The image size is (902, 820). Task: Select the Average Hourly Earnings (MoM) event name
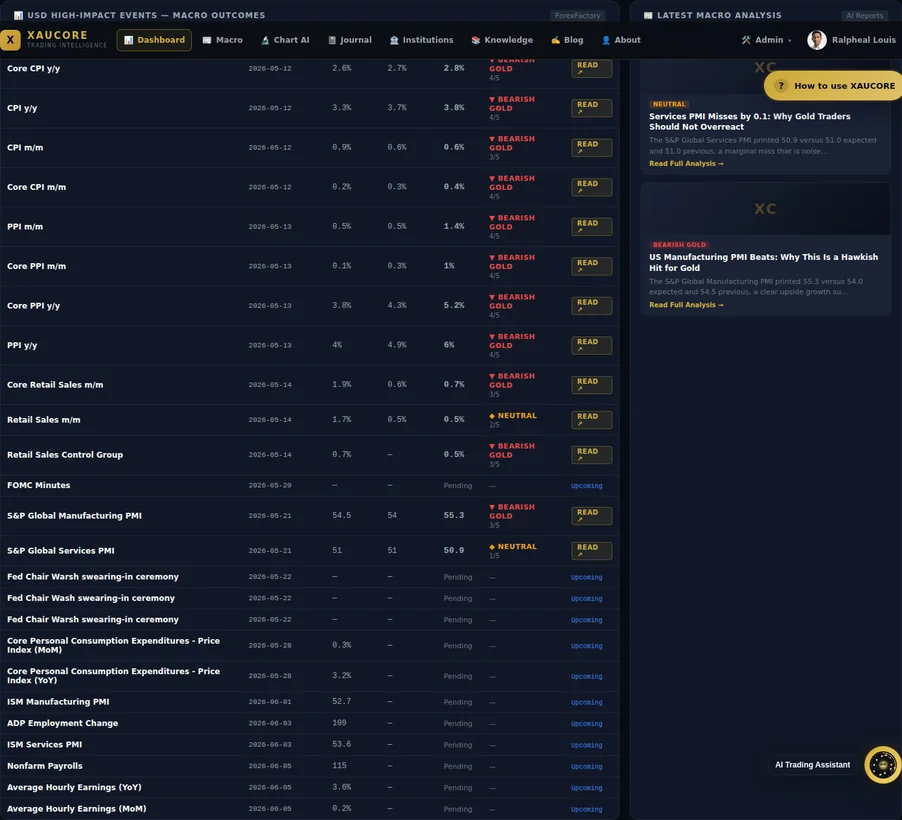[x=77, y=808]
